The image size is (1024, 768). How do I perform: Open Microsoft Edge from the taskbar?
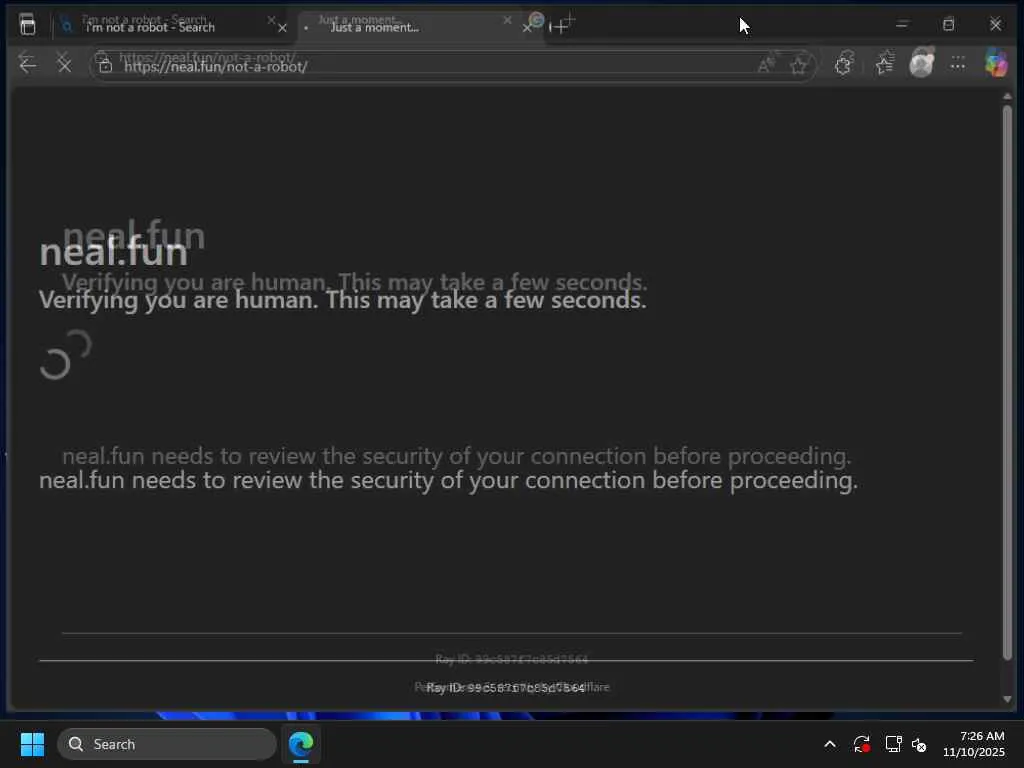point(301,744)
